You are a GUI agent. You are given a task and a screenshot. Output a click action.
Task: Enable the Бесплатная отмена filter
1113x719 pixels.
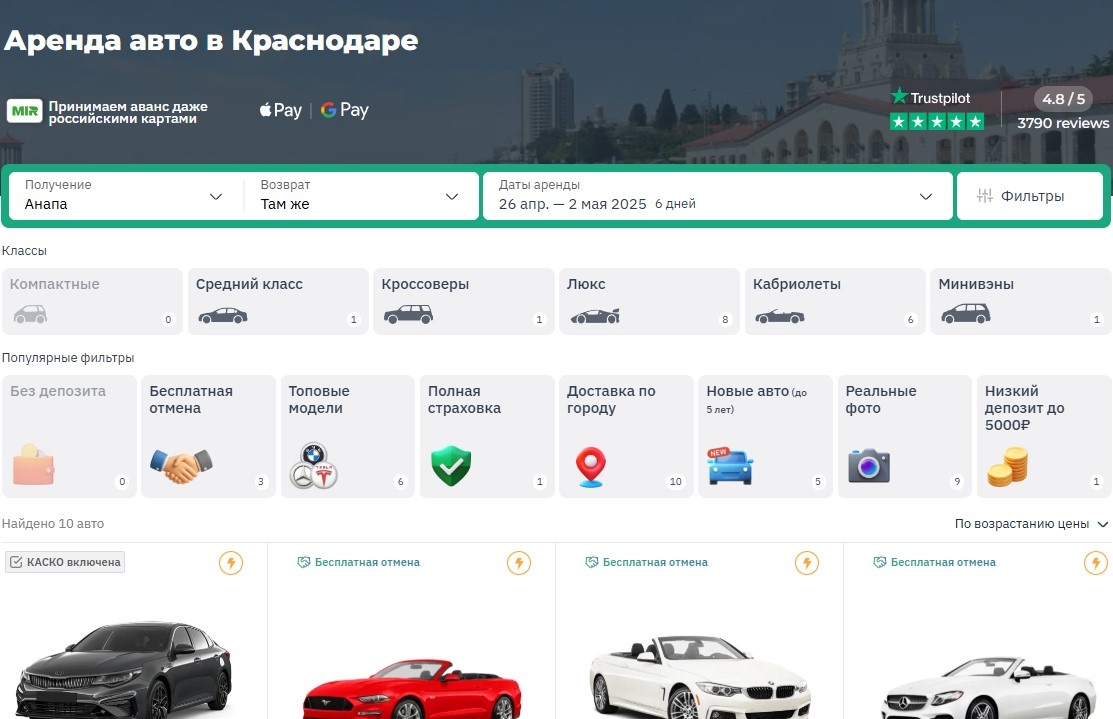[x=207, y=436]
